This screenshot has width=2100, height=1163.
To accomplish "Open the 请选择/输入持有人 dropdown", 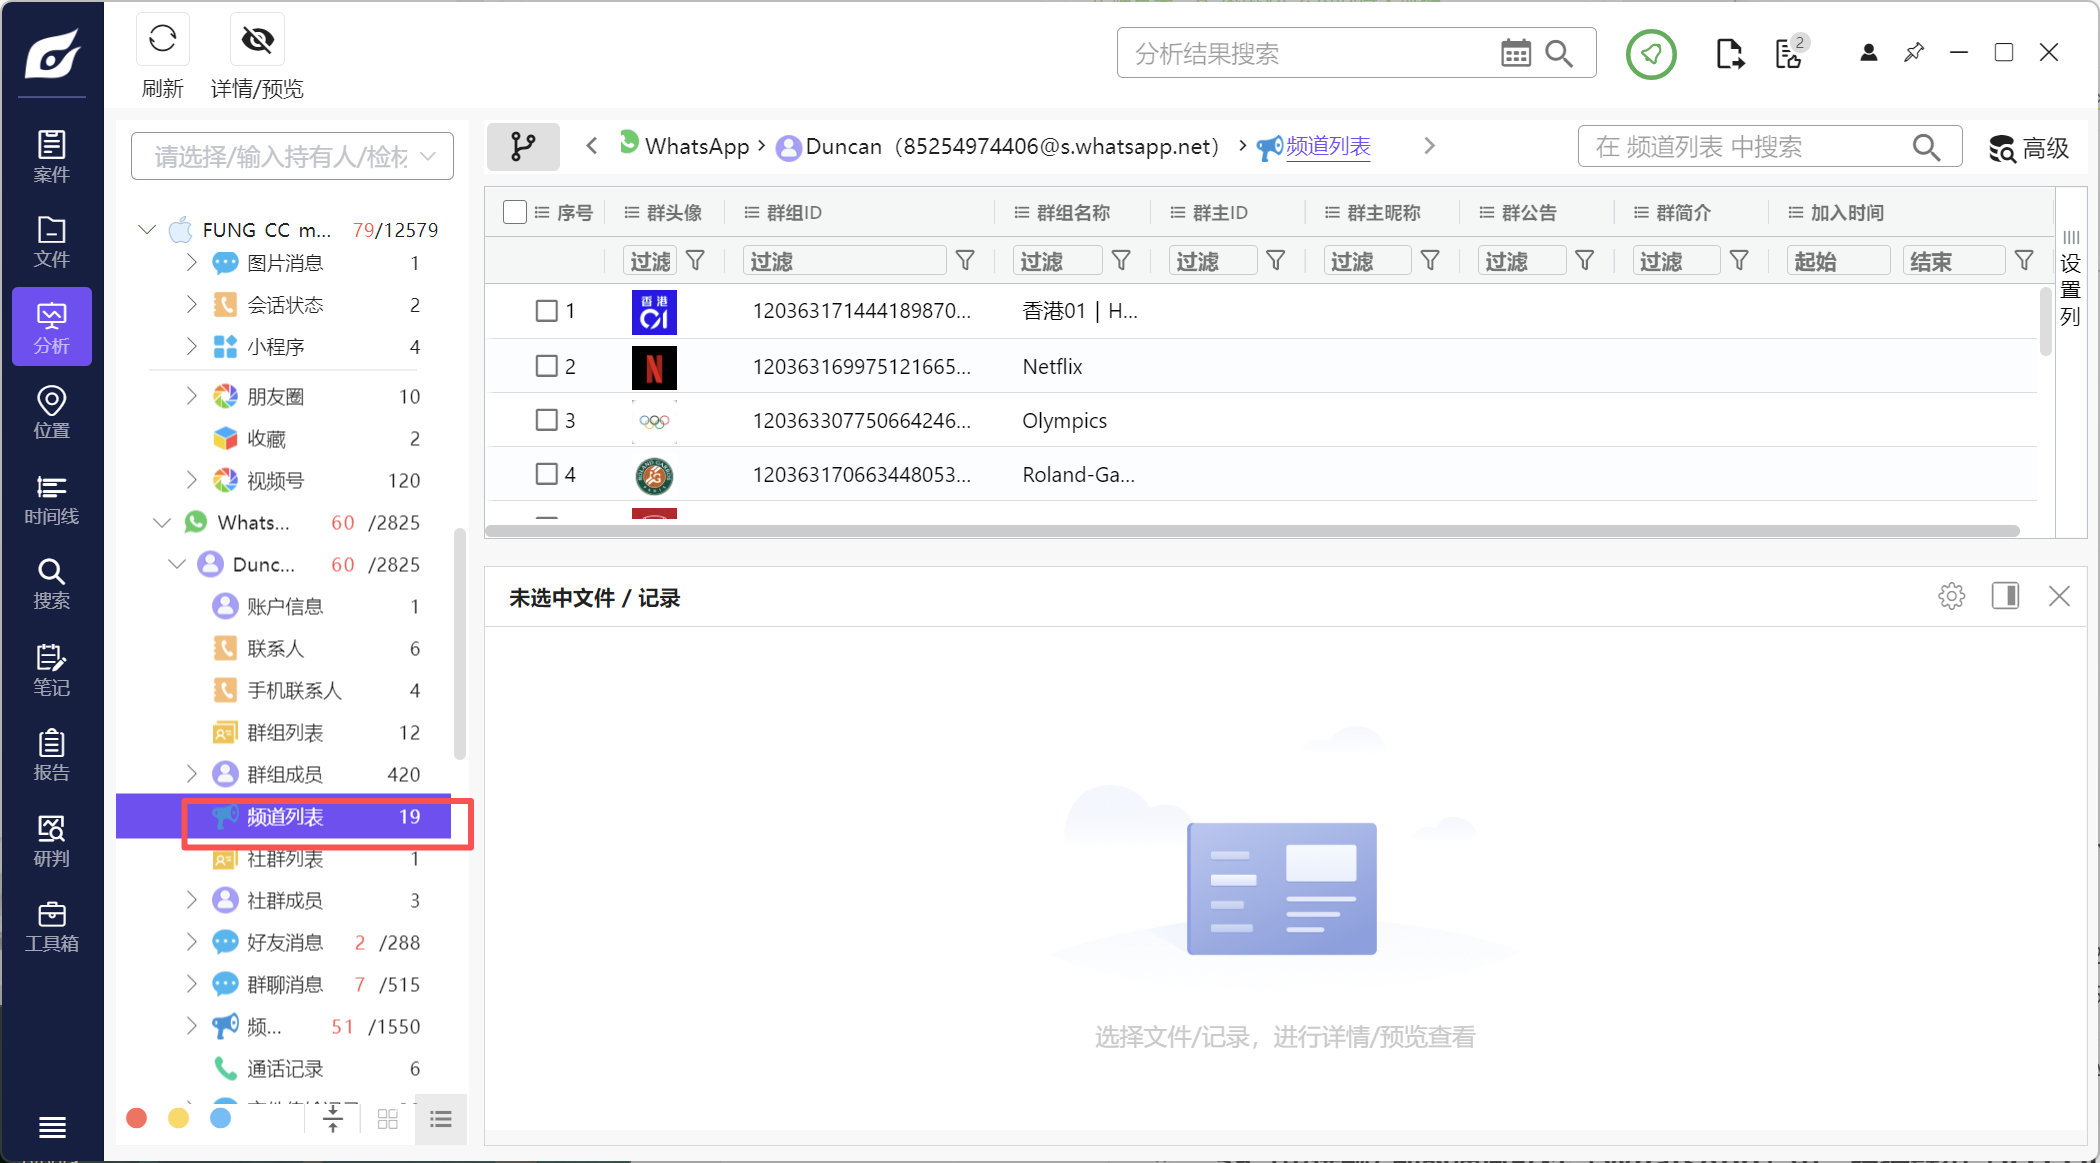I will tap(292, 156).
